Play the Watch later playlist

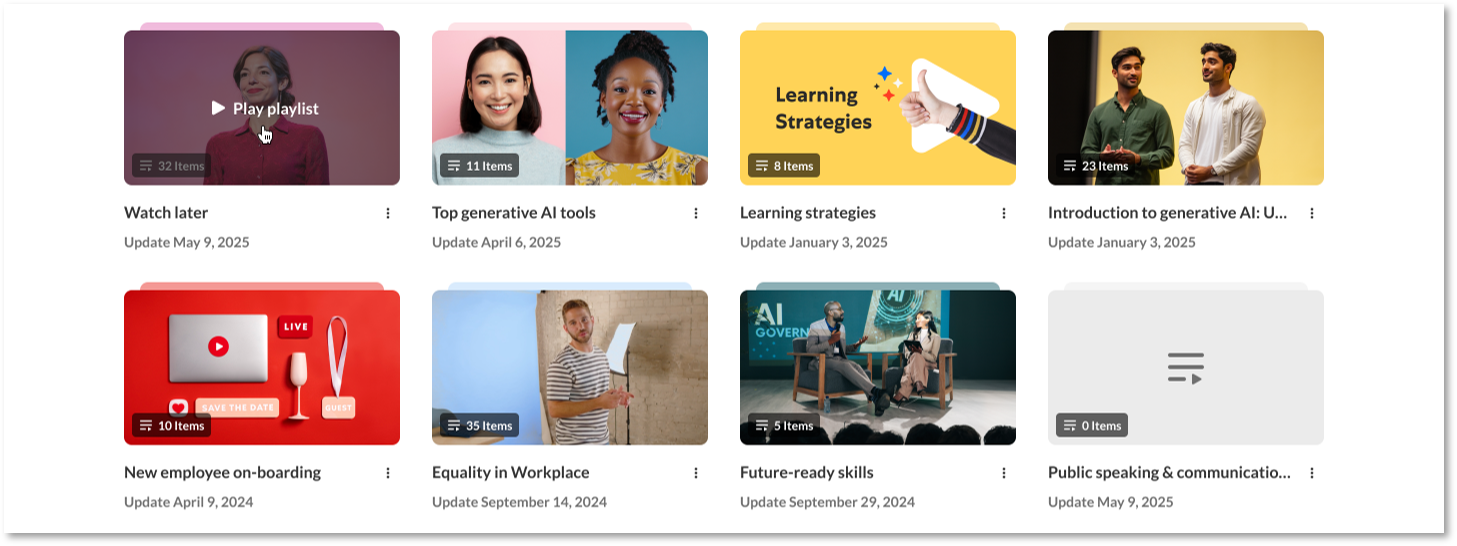[265, 108]
